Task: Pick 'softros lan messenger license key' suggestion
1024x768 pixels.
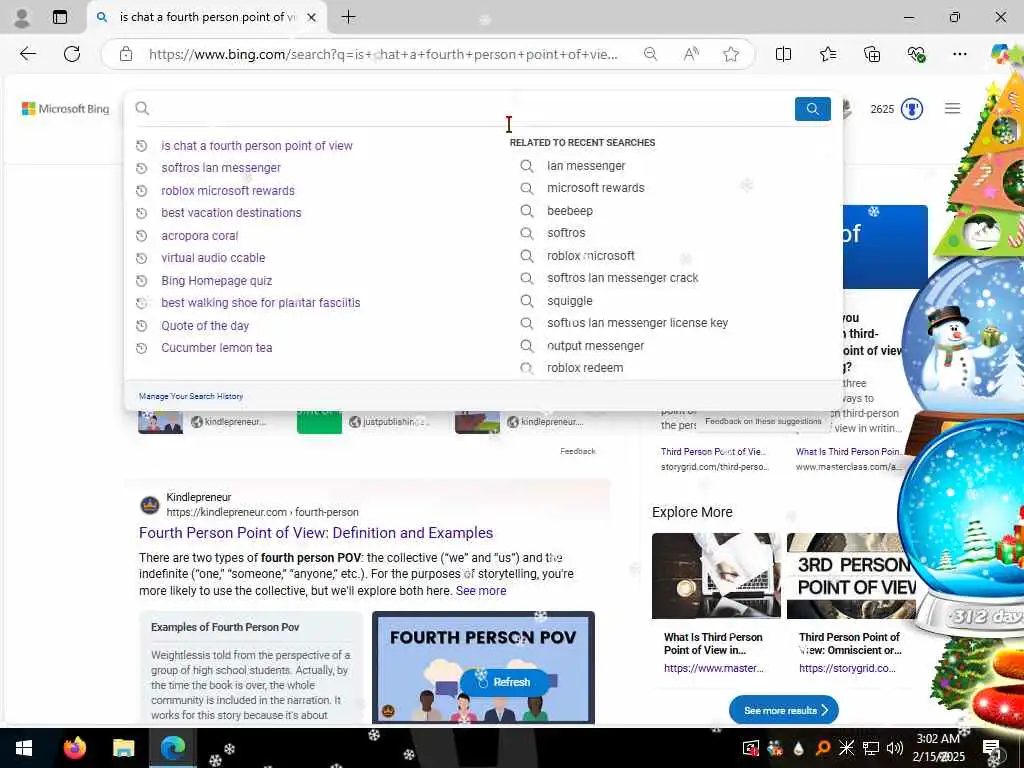Action: (637, 323)
